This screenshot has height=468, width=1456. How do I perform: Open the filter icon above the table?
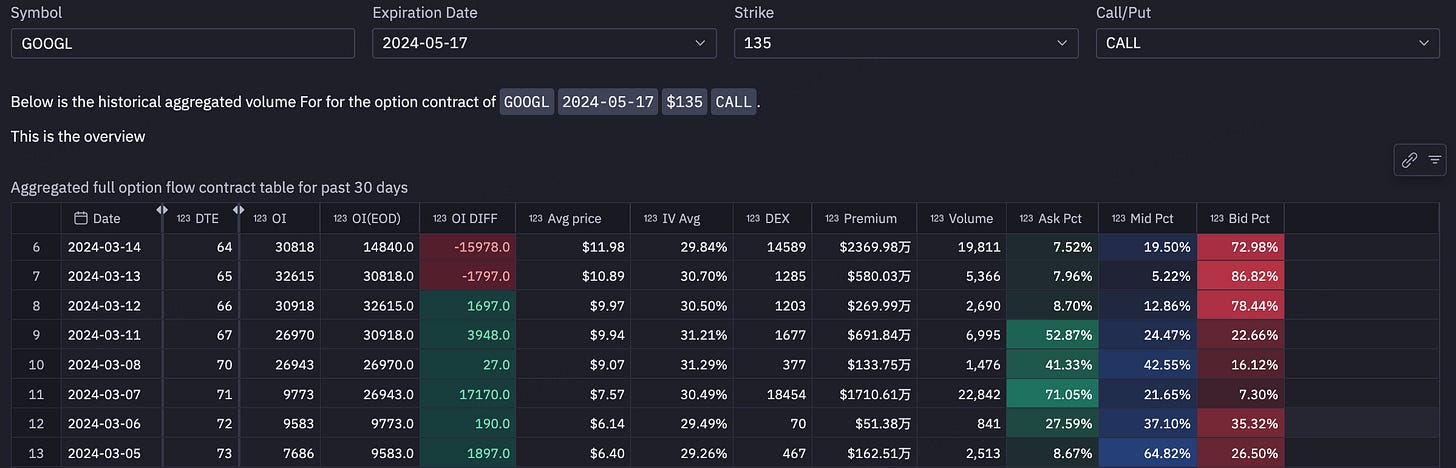1435,160
